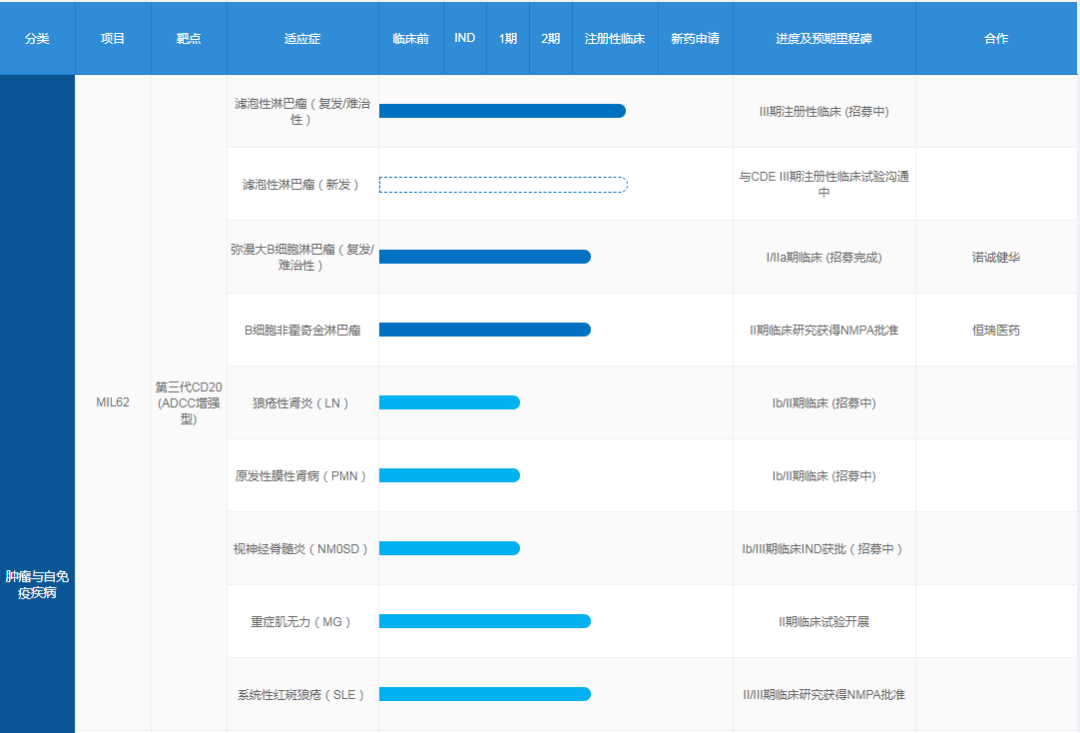
Task: Click the dashed progress bar for 滤泡性淋巴瘤（新发）
Action: click(x=503, y=185)
